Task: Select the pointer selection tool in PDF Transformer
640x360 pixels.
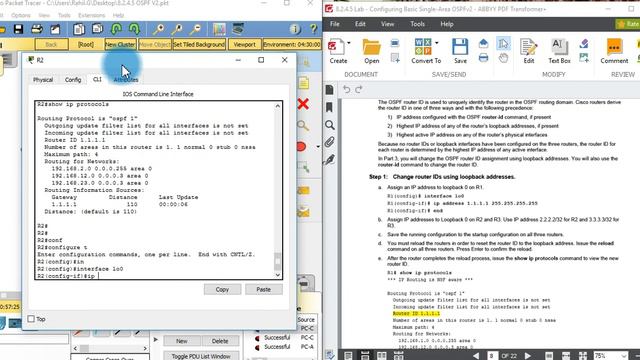Action: tap(503, 43)
